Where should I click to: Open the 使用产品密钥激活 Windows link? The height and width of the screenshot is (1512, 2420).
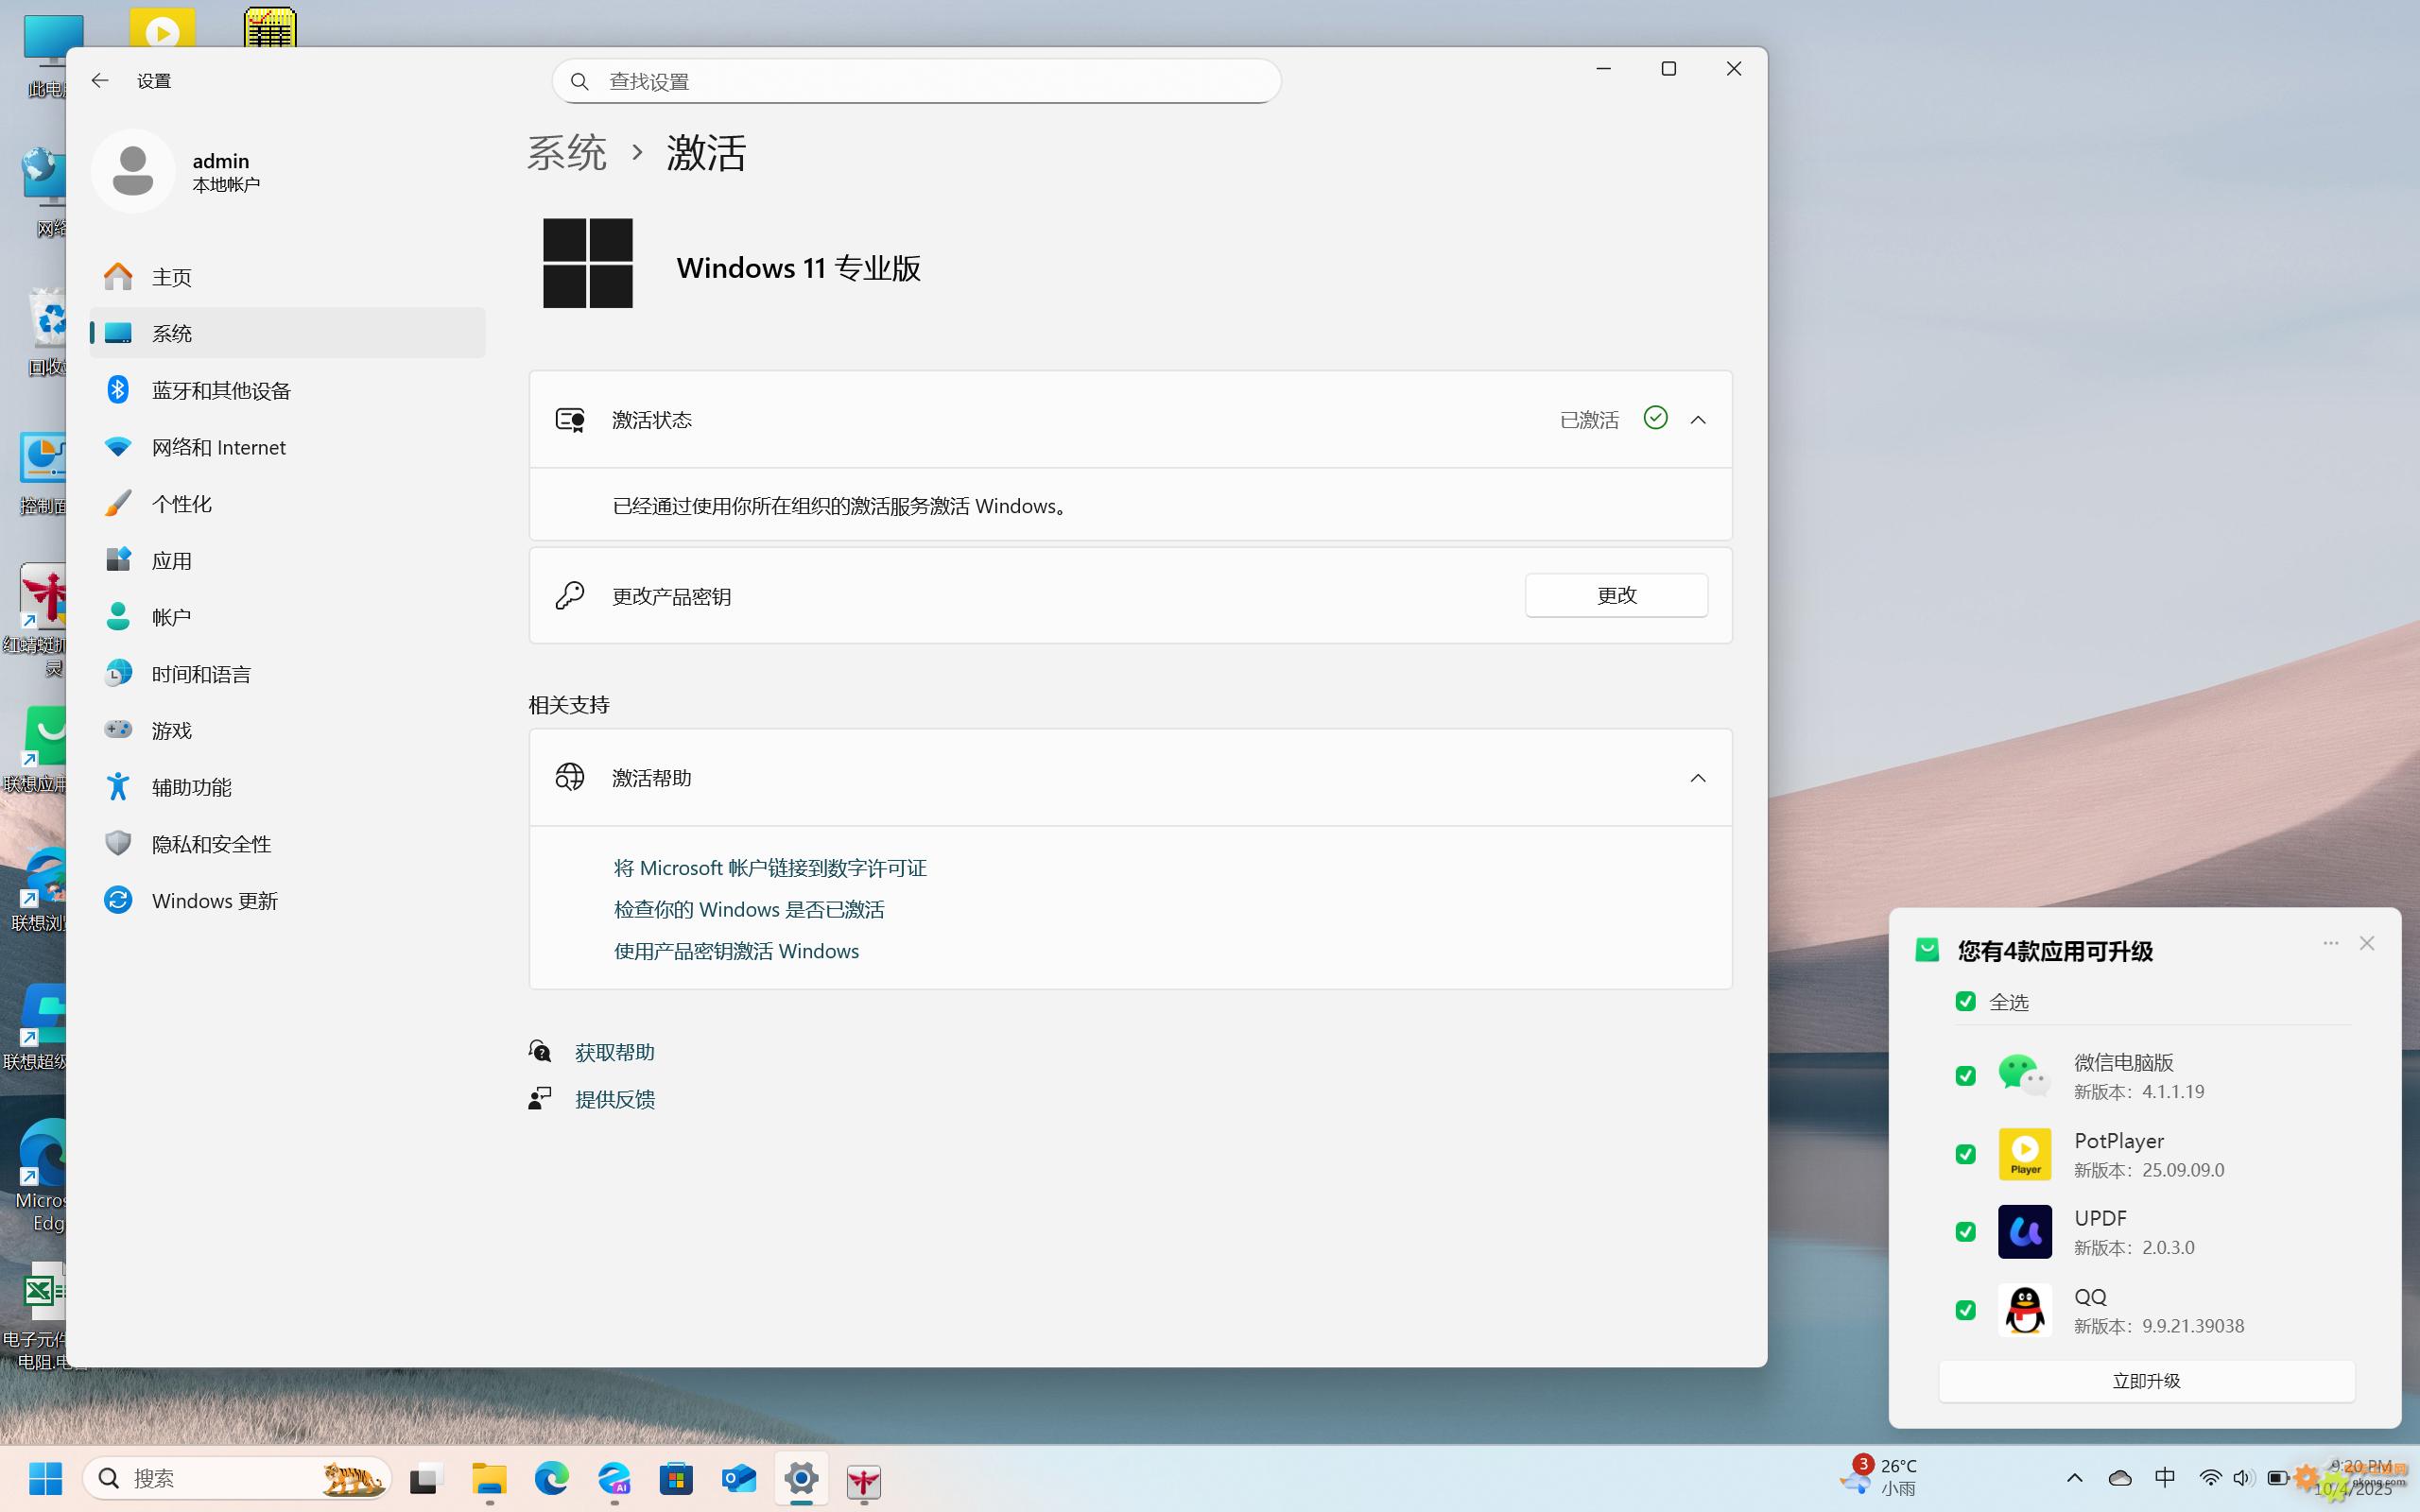(736, 951)
